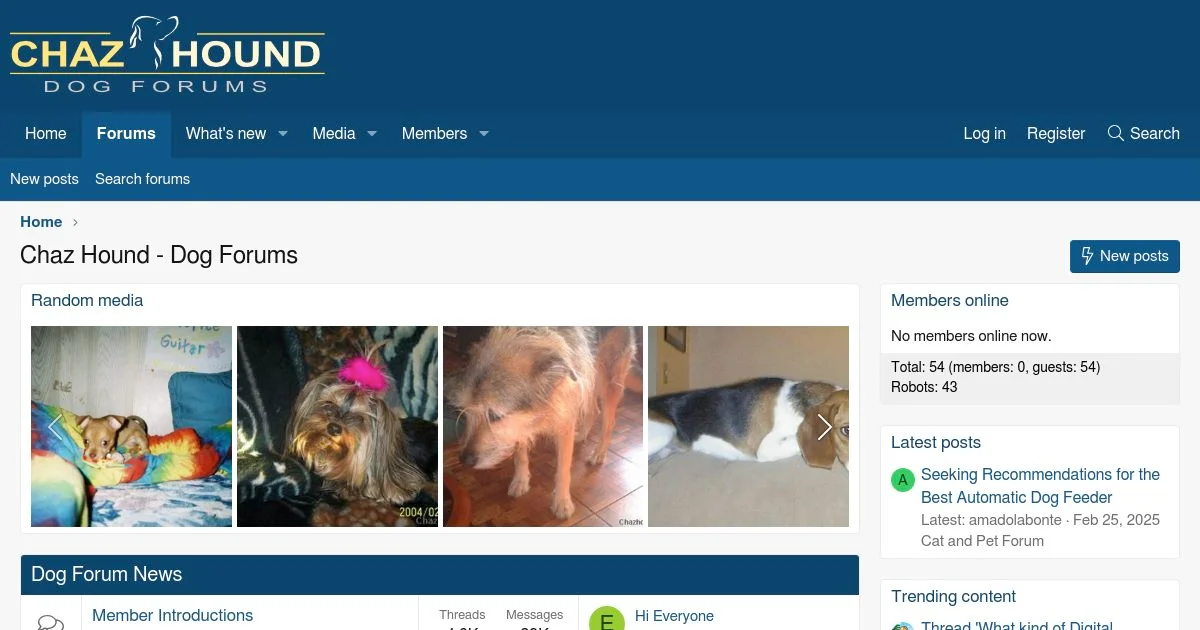Show next random media with right arrow

(x=824, y=427)
